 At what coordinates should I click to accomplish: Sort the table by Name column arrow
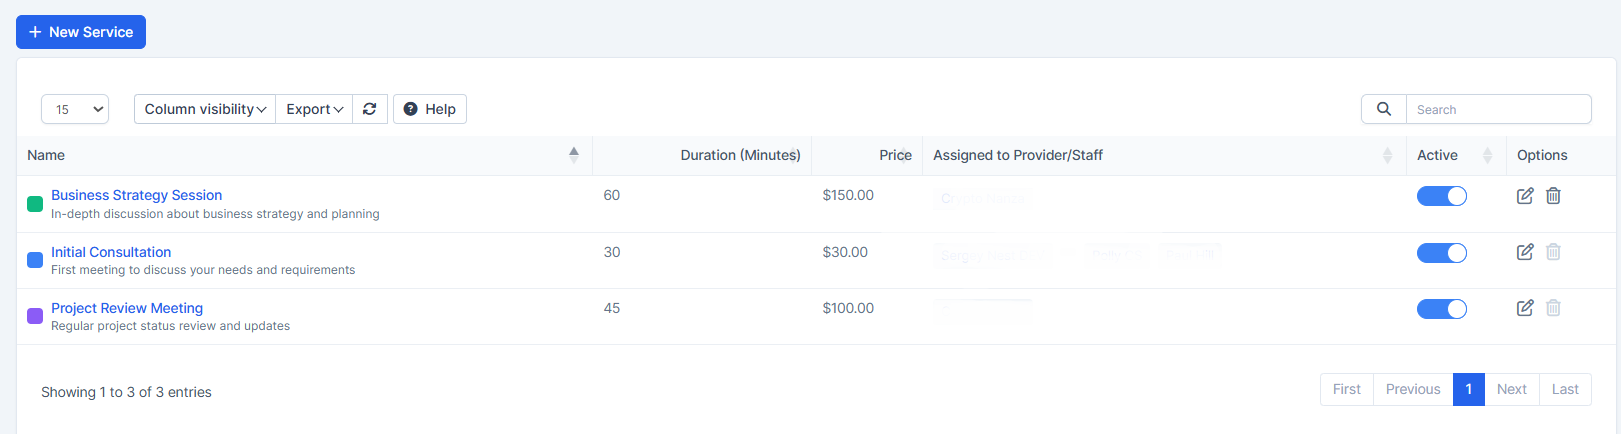click(574, 155)
